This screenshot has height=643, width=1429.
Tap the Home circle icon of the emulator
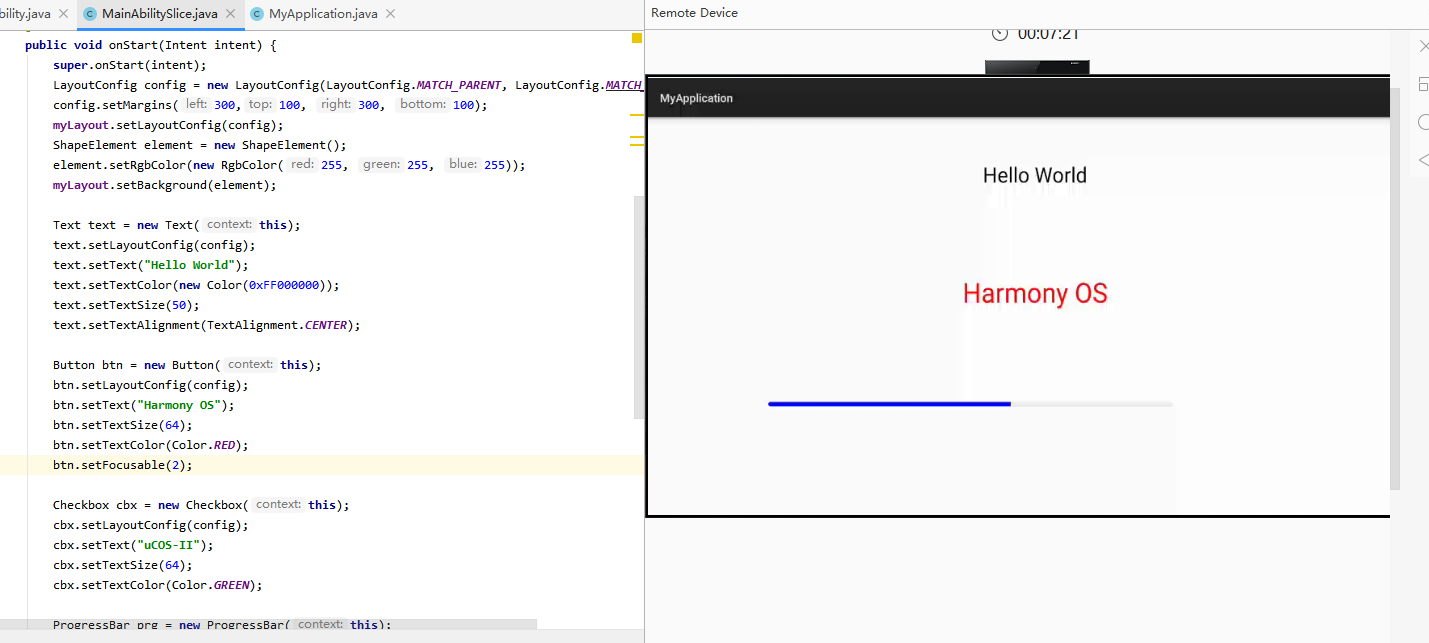coord(1424,122)
